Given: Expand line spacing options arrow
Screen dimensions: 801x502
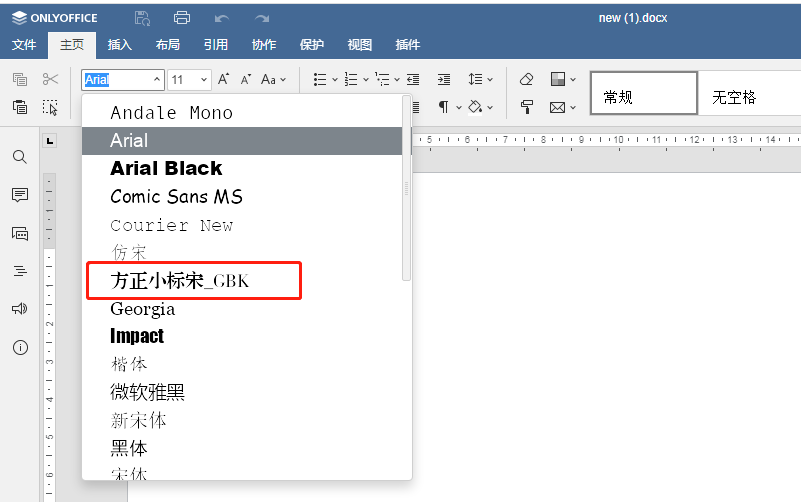Looking at the screenshot, I should pos(490,80).
